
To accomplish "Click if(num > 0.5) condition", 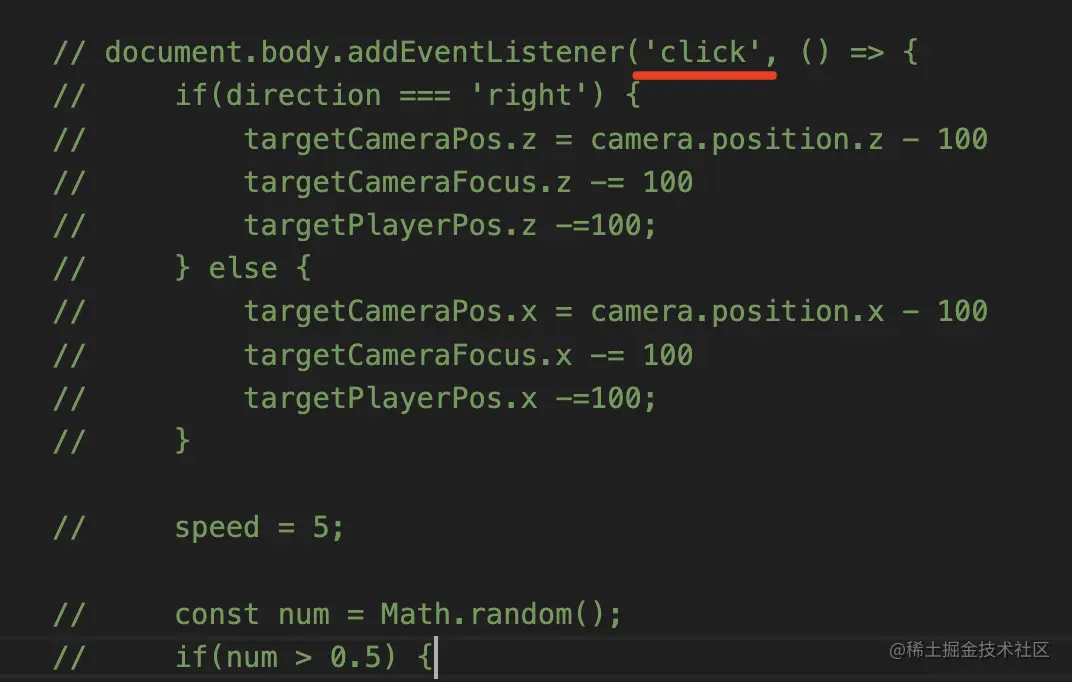I will pos(286,657).
